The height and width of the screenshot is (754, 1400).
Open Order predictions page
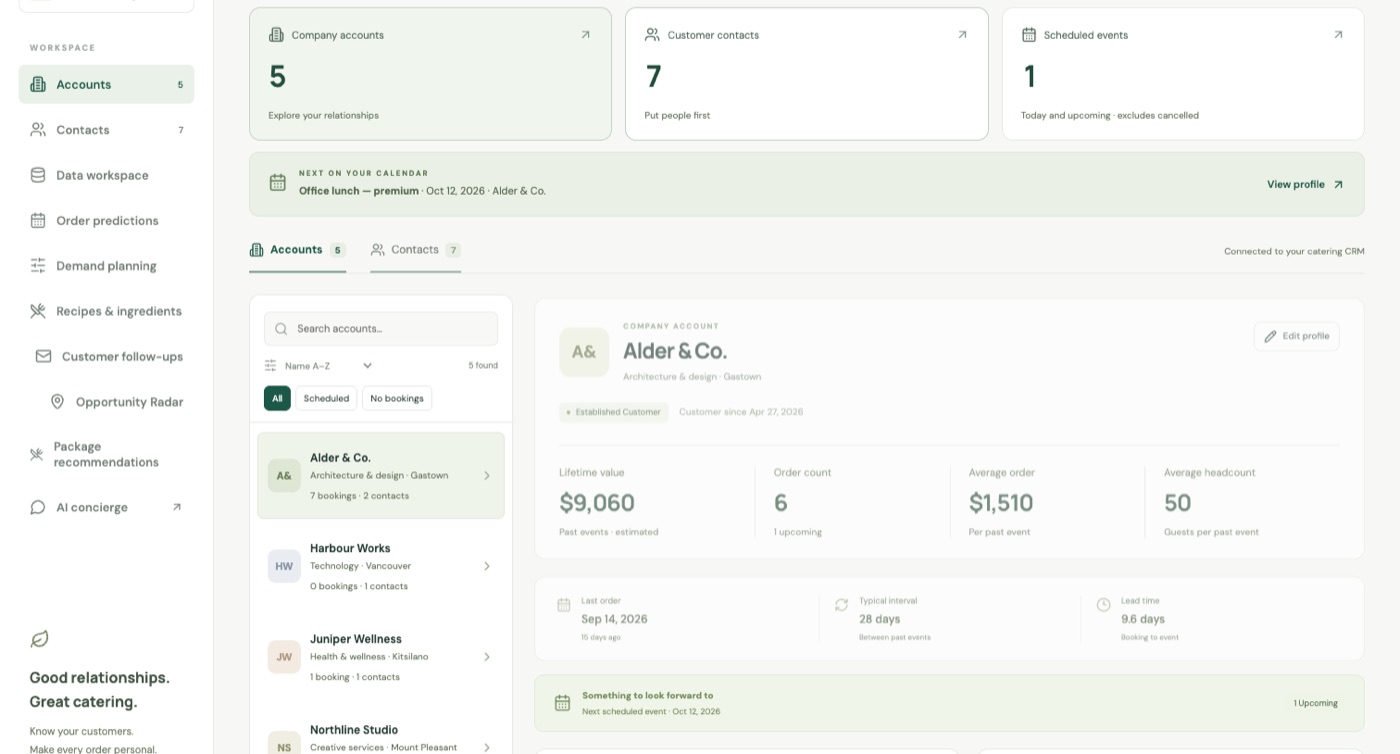point(106,220)
